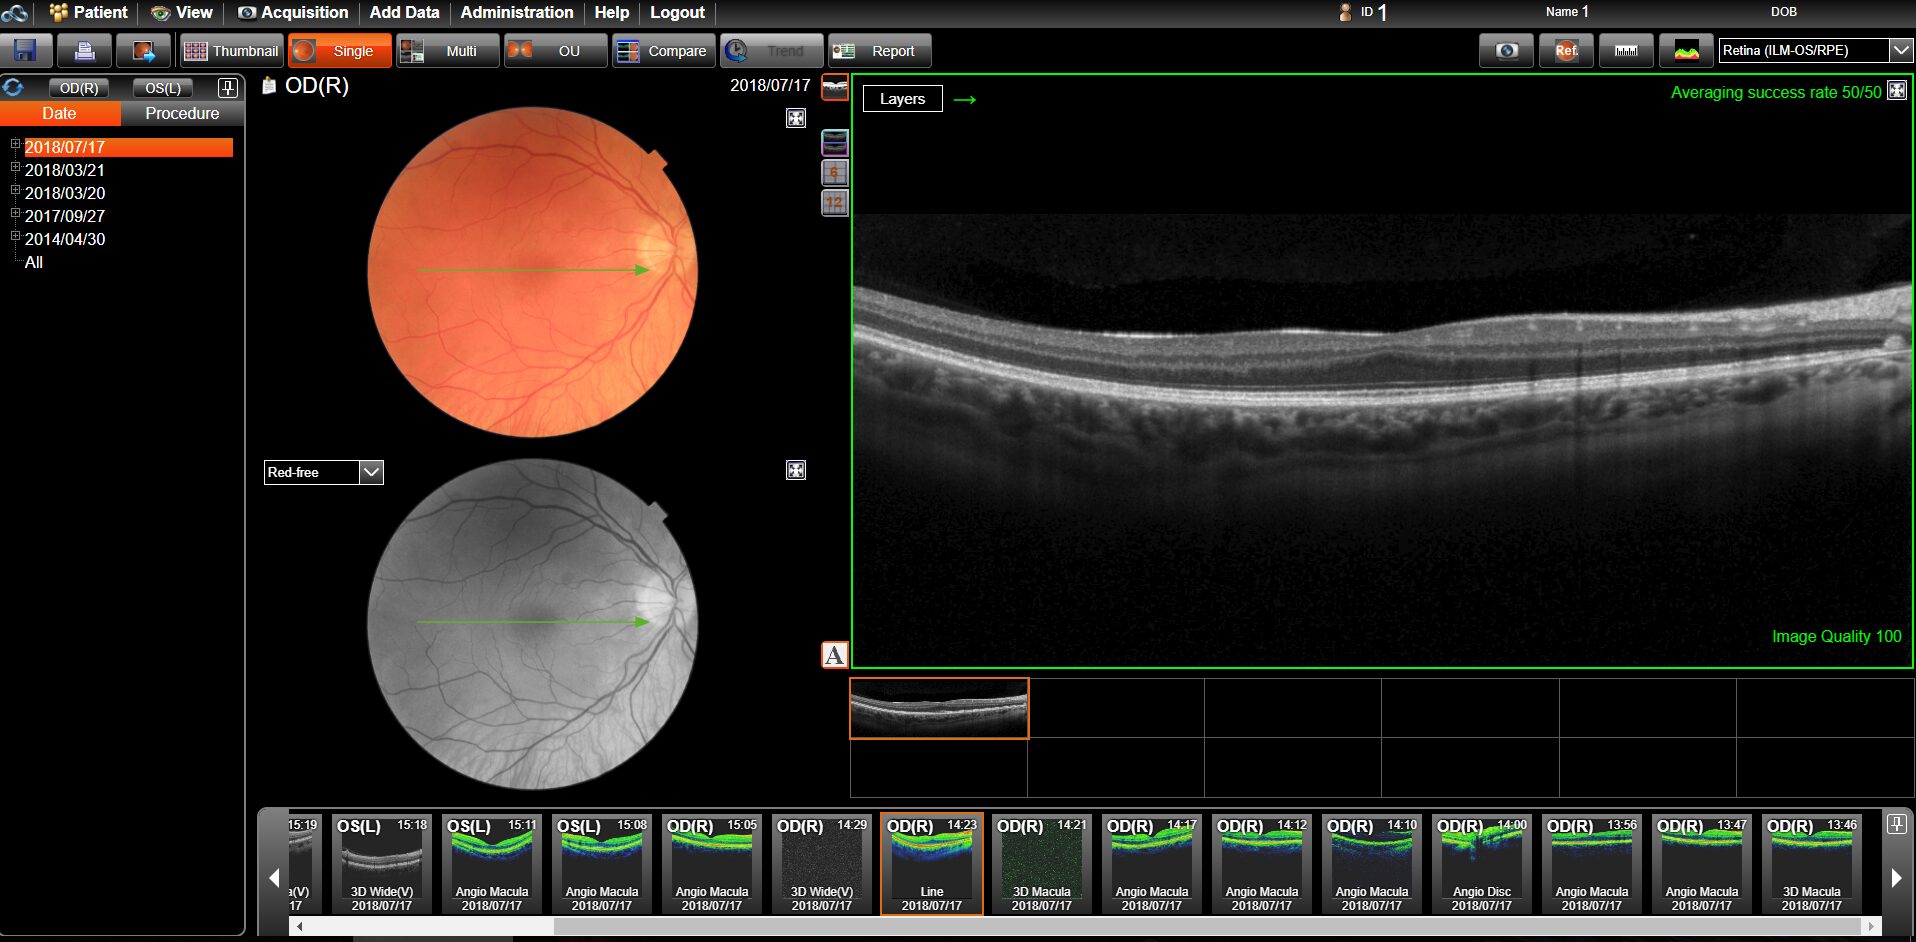Click the Ref. reference icon button
Screen dimensions: 1916x942
point(1566,51)
